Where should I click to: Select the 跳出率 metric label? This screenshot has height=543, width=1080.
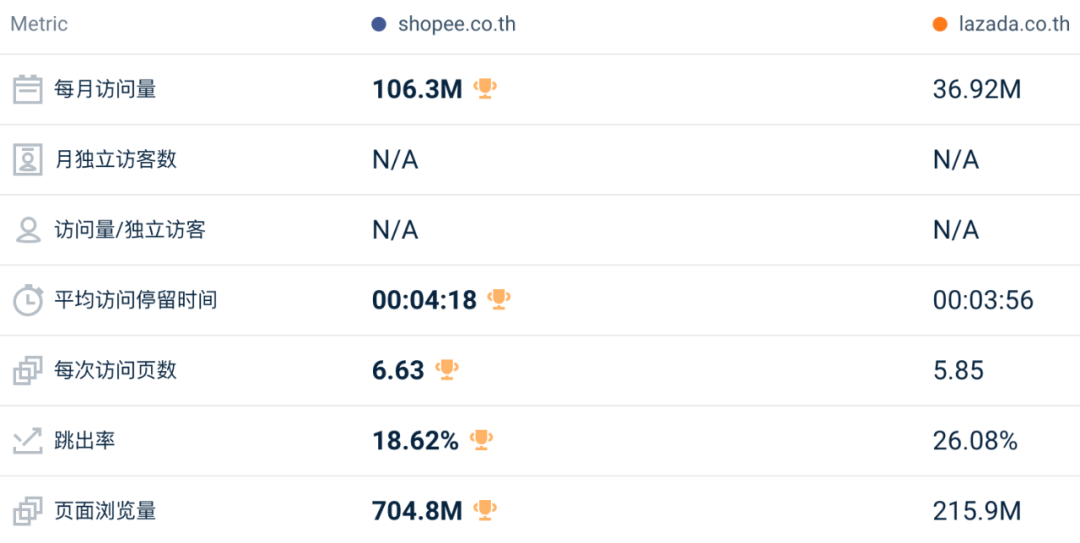tap(85, 440)
